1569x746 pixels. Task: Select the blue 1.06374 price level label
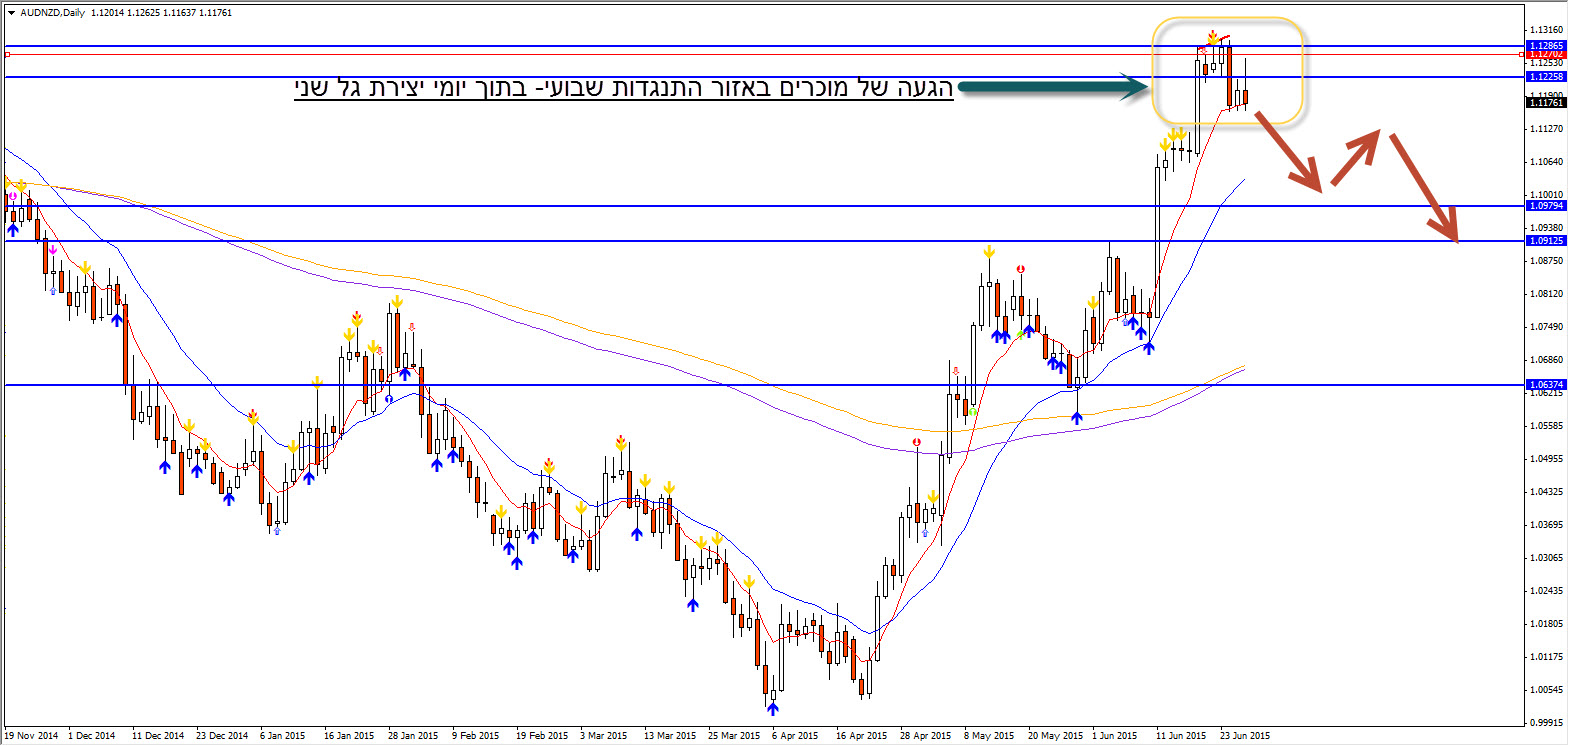1546,385
